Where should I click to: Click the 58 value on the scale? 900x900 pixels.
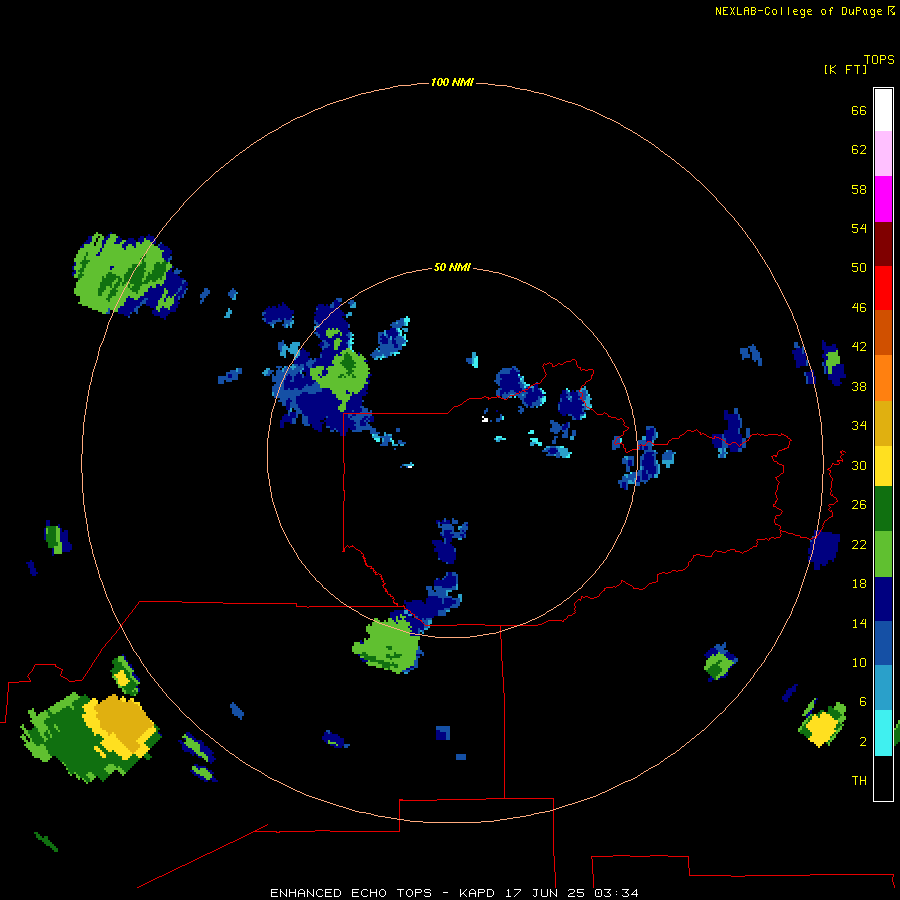tap(859, 189)
